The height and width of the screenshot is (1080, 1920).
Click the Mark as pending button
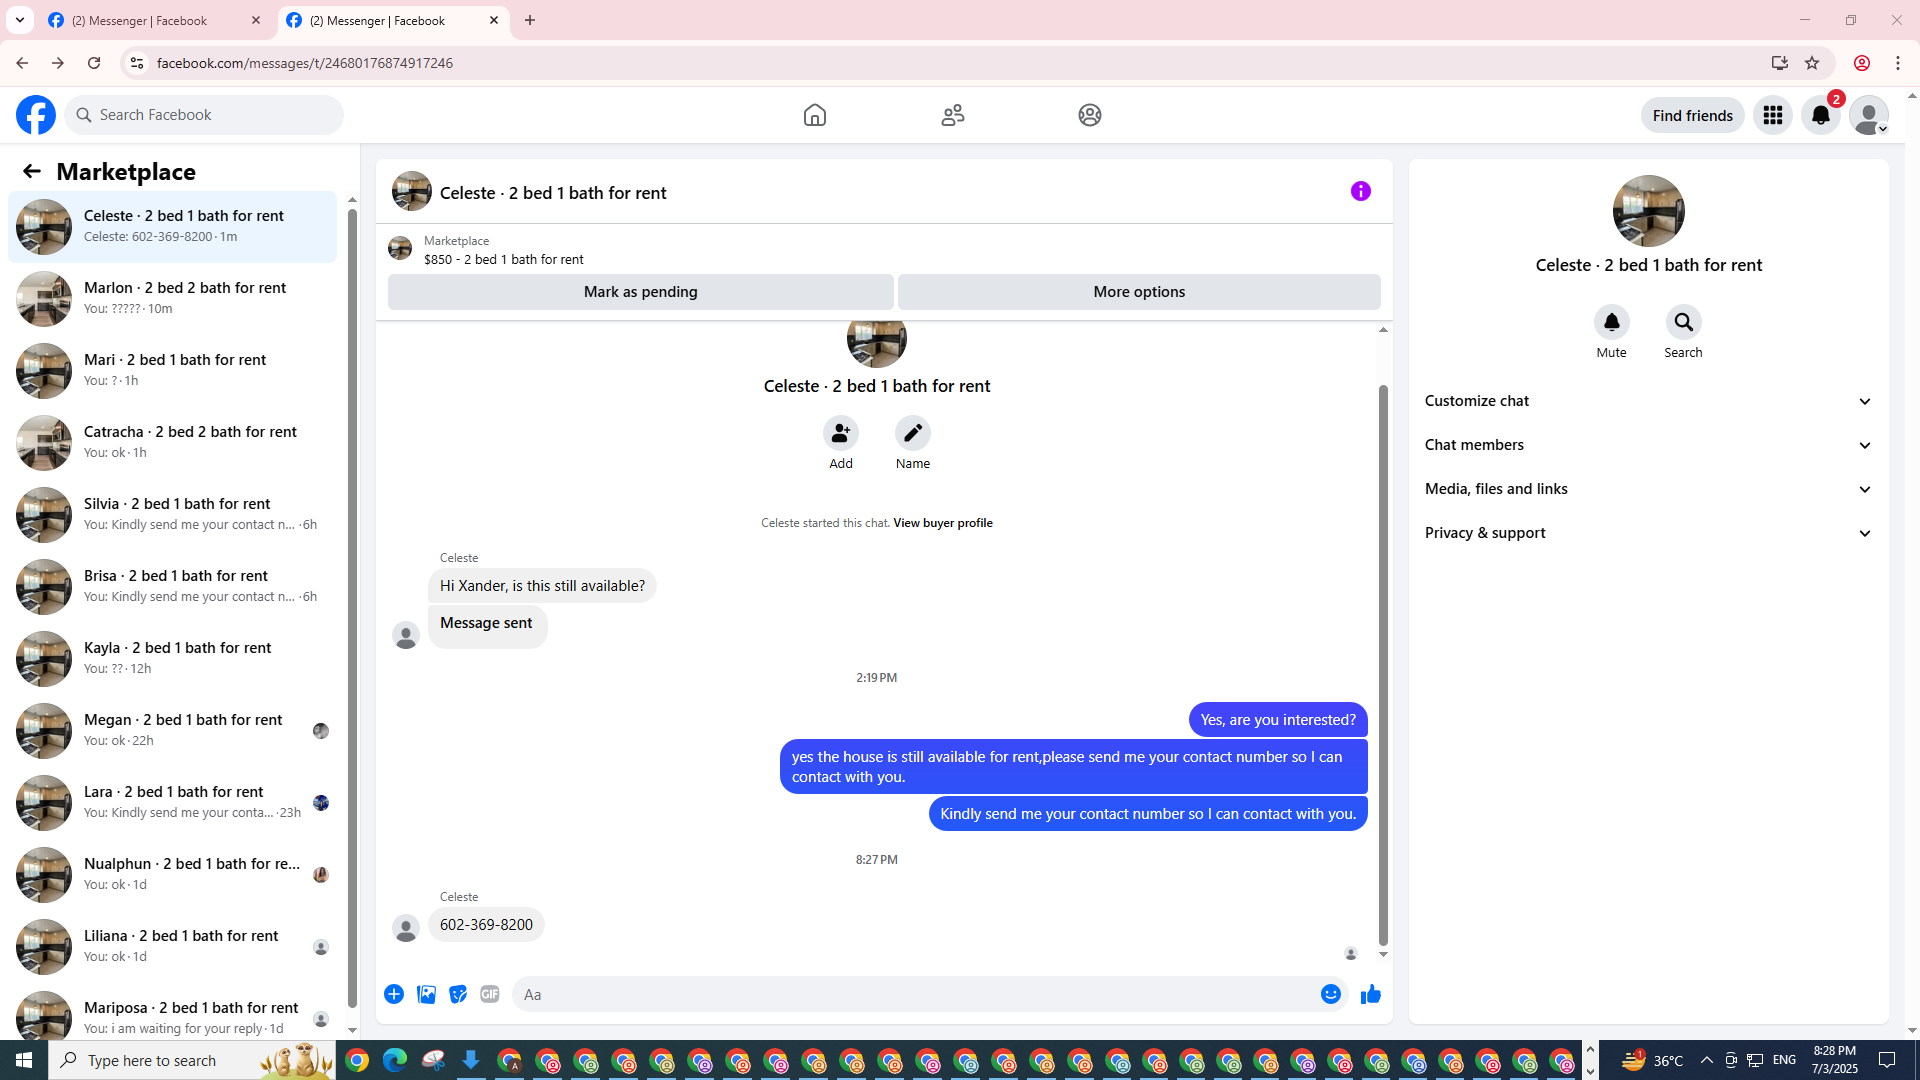coord(640,292)
